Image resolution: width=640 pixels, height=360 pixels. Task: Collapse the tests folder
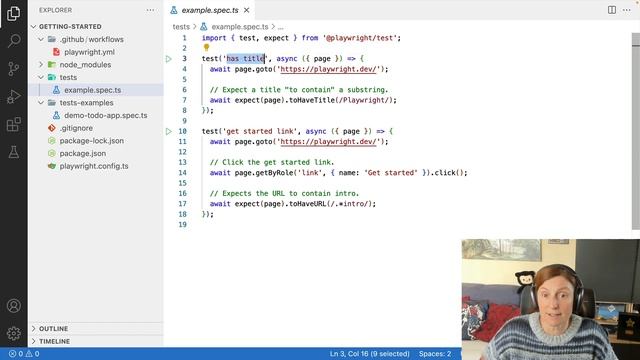pyautogui.click(x=41, y=77)
